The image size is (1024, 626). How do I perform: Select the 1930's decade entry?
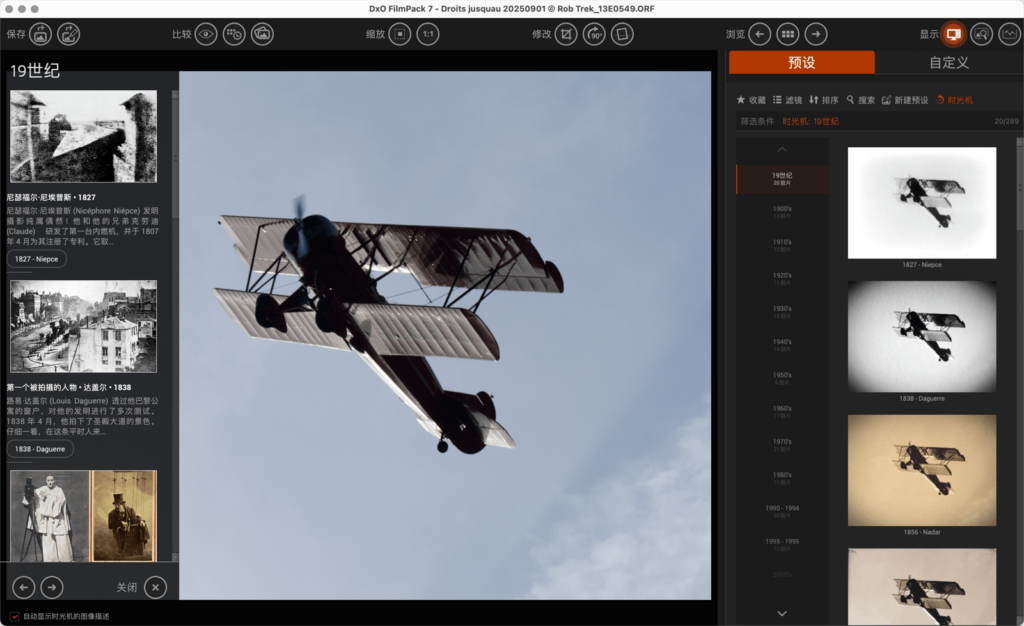782,312
